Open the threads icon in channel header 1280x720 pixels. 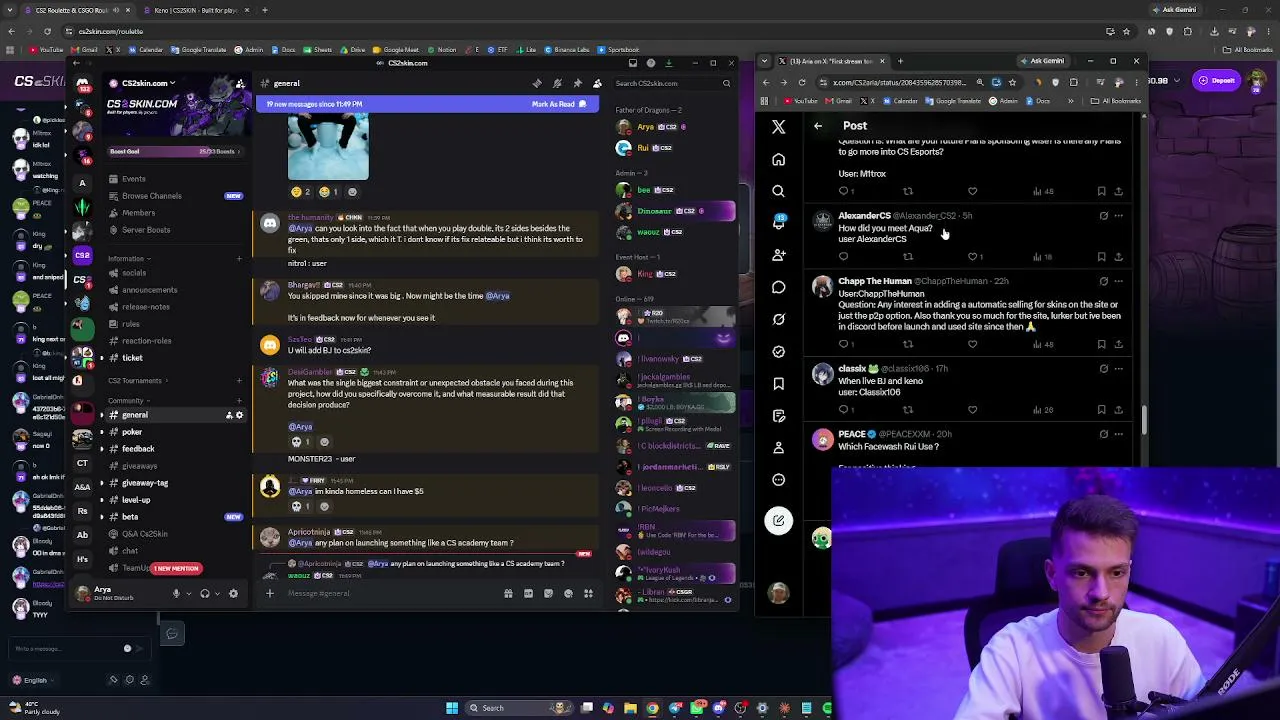point(537,83)
